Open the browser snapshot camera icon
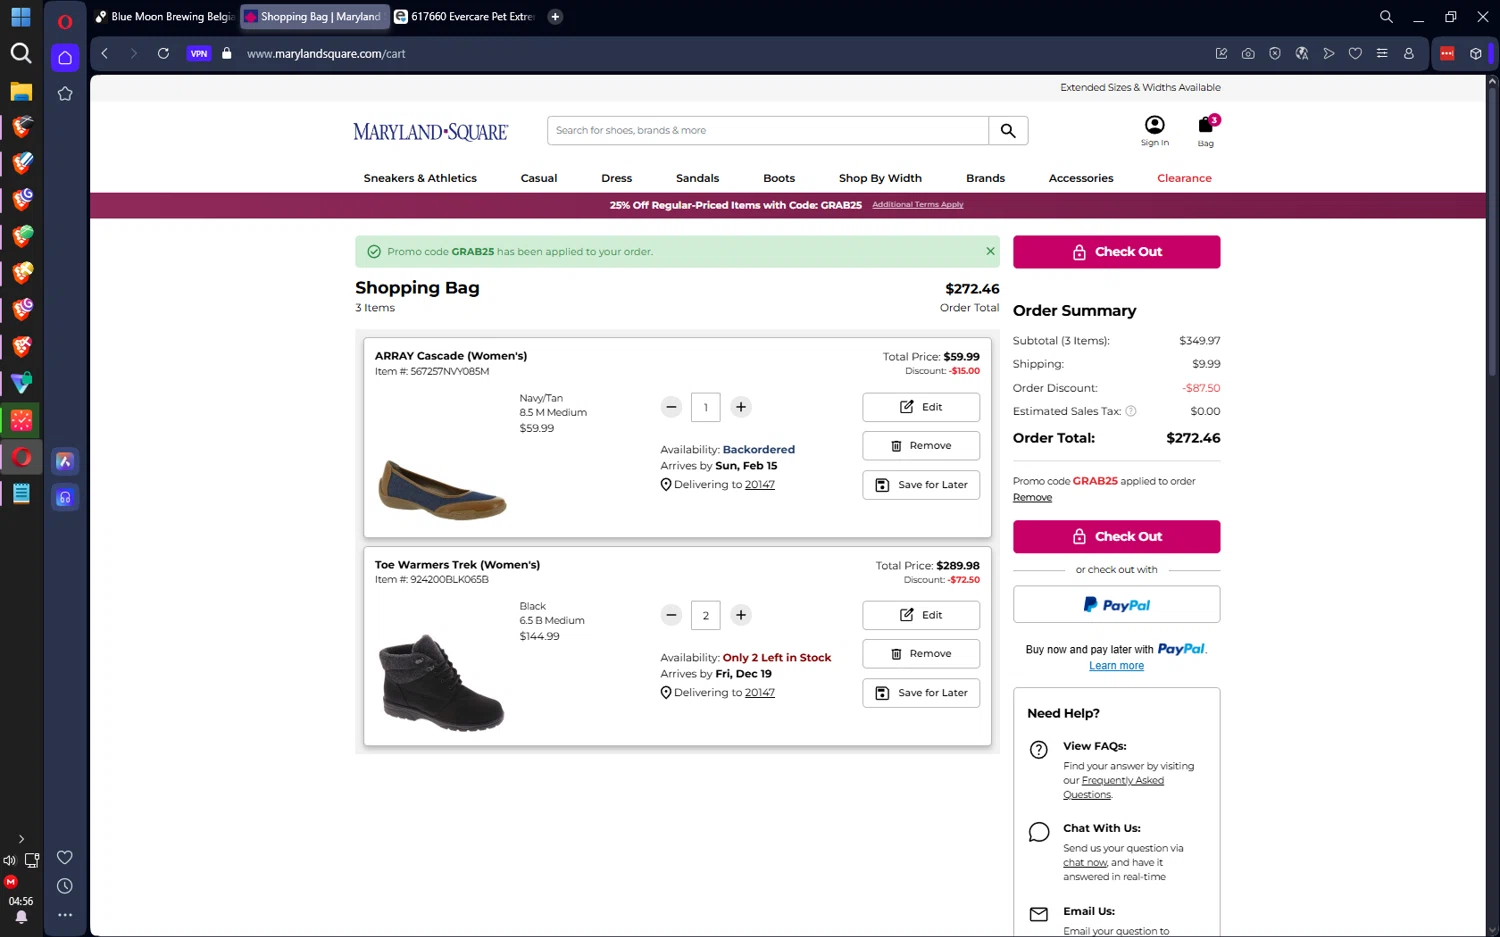The width and height of the screenshot is (1500, 937). tap(1248, 54)
